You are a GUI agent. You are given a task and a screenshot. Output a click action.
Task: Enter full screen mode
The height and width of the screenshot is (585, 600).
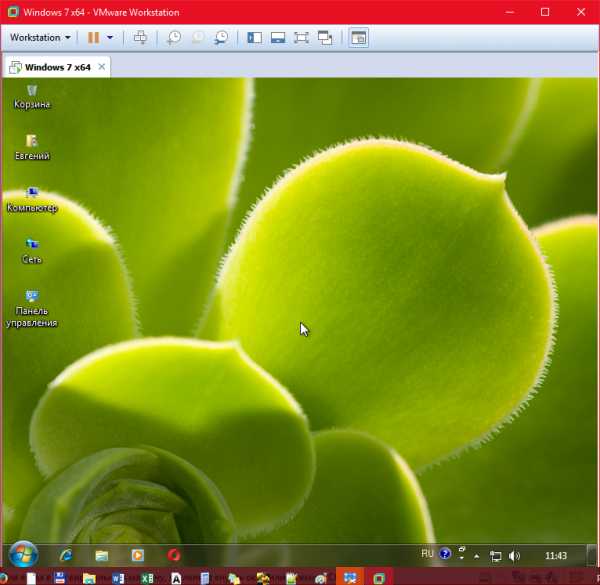click(x=302, y=37)
